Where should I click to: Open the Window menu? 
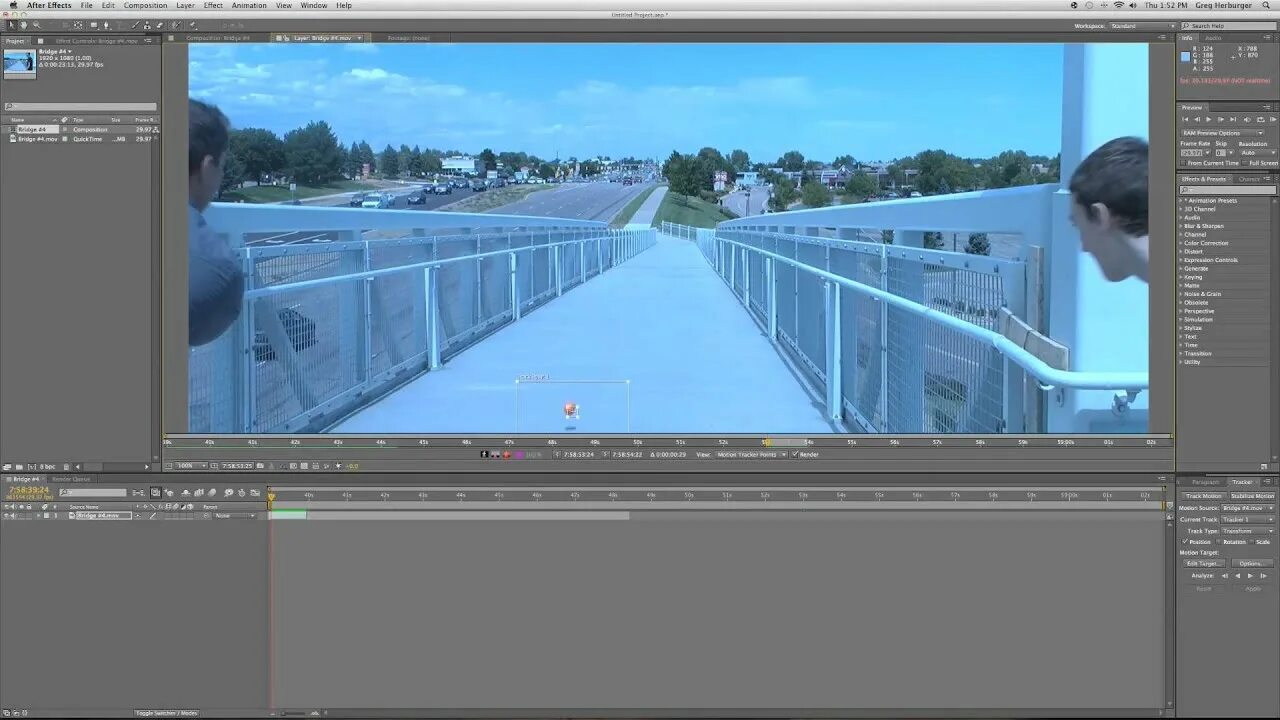(x=314, y=5)
